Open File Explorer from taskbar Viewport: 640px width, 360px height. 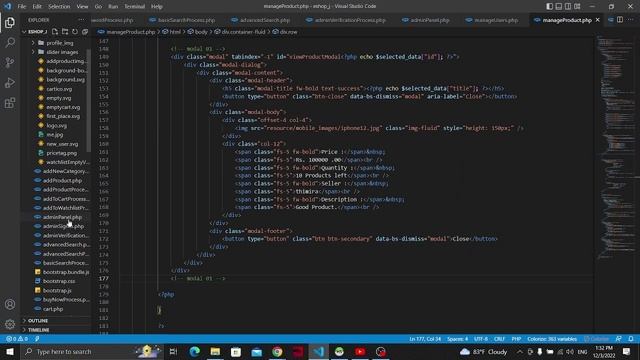point(216,351)
